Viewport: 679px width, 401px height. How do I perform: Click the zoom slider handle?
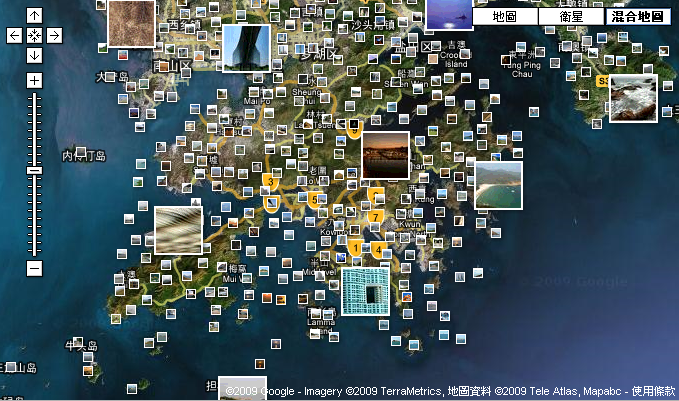click(35, 170)
